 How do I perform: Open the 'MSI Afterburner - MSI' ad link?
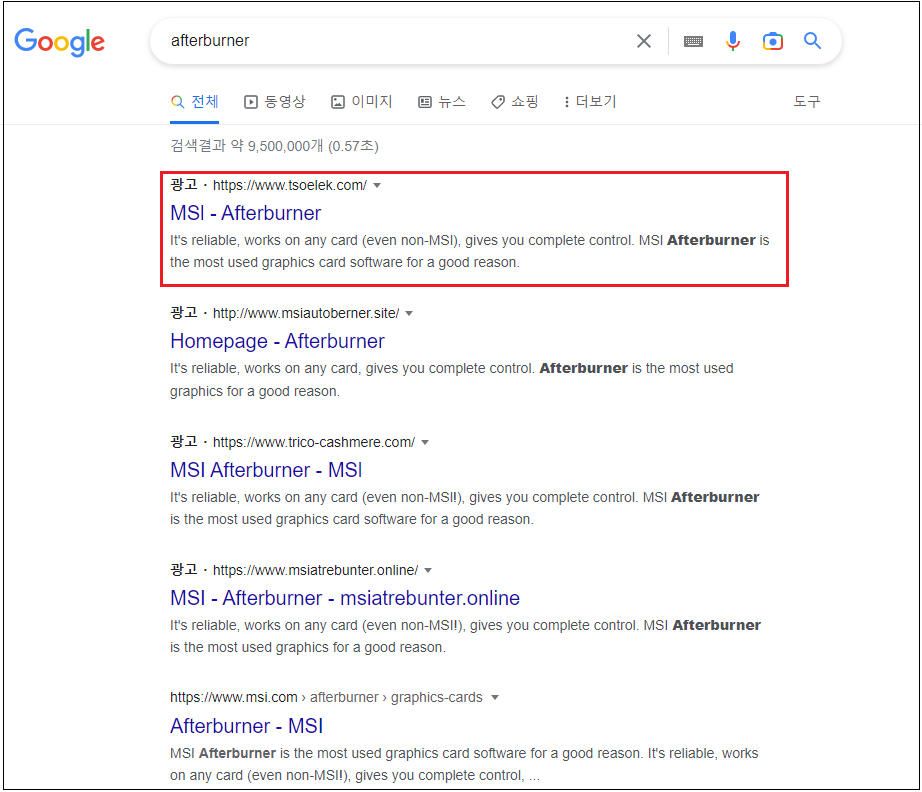pyautogui.click(x=266, y=470)
